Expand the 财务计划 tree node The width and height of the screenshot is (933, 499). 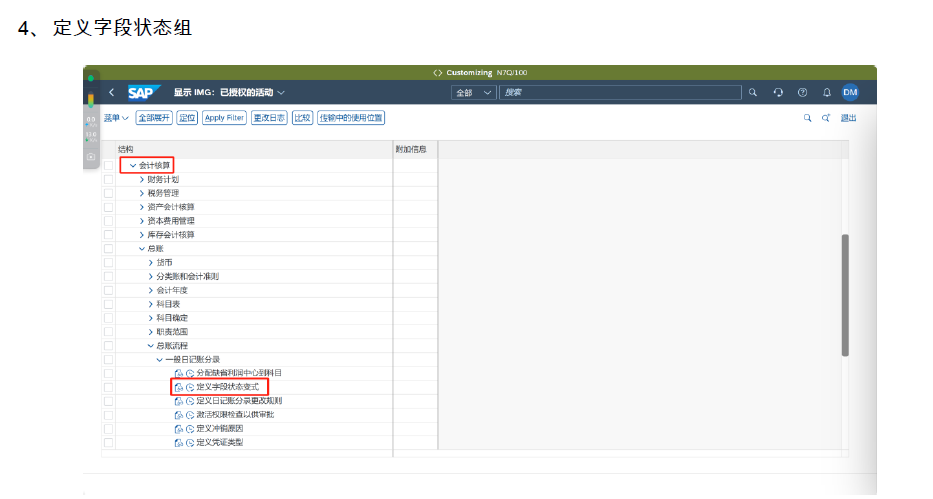coord(141,179)
